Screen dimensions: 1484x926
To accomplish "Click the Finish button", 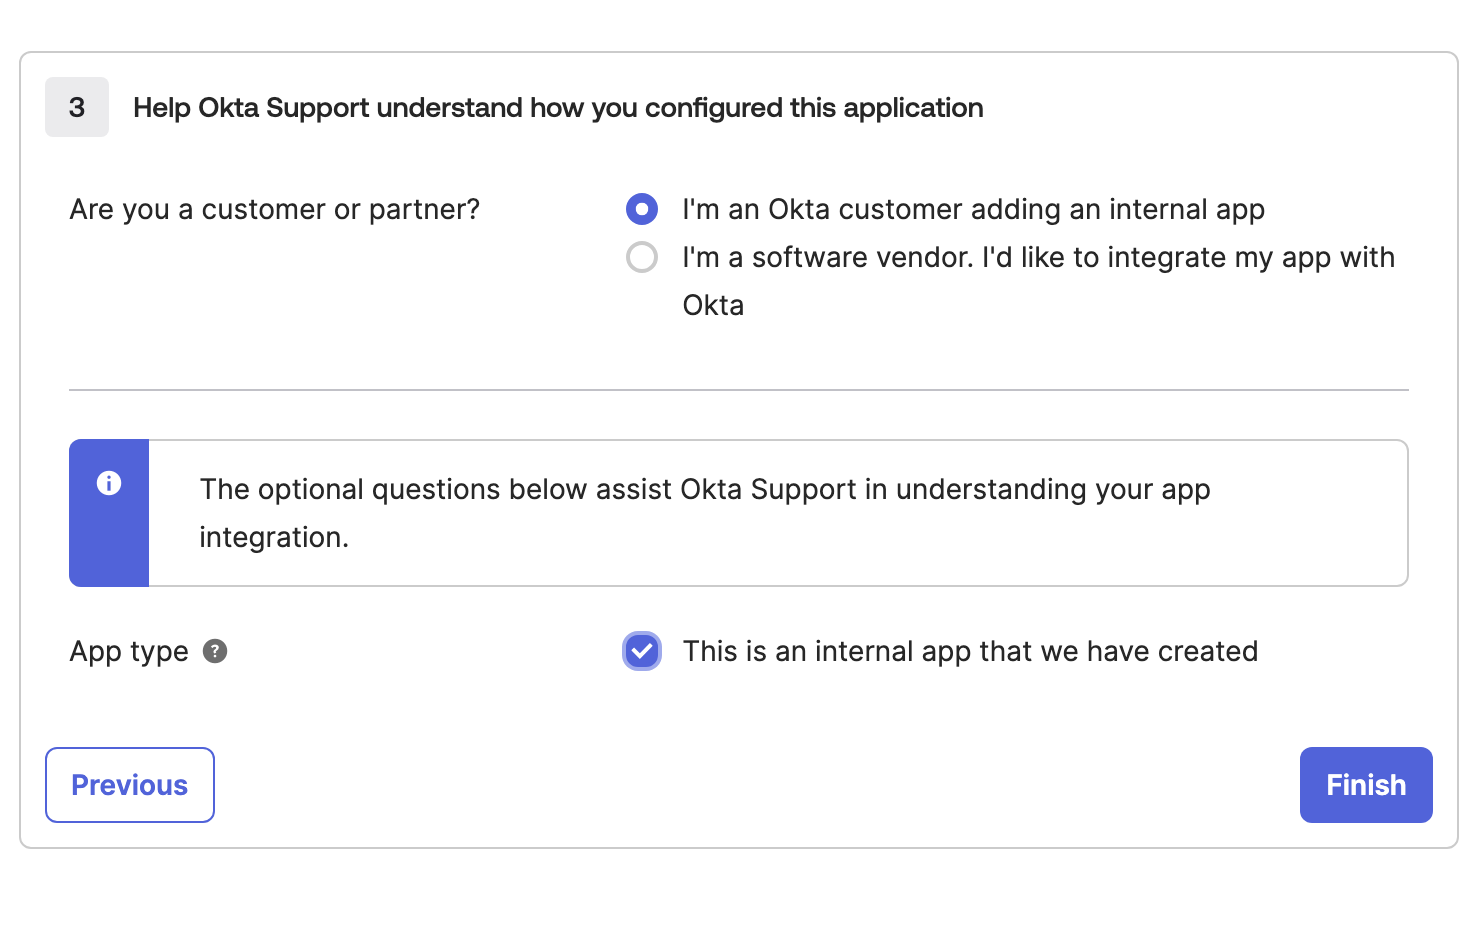I will click(1365, 785).
